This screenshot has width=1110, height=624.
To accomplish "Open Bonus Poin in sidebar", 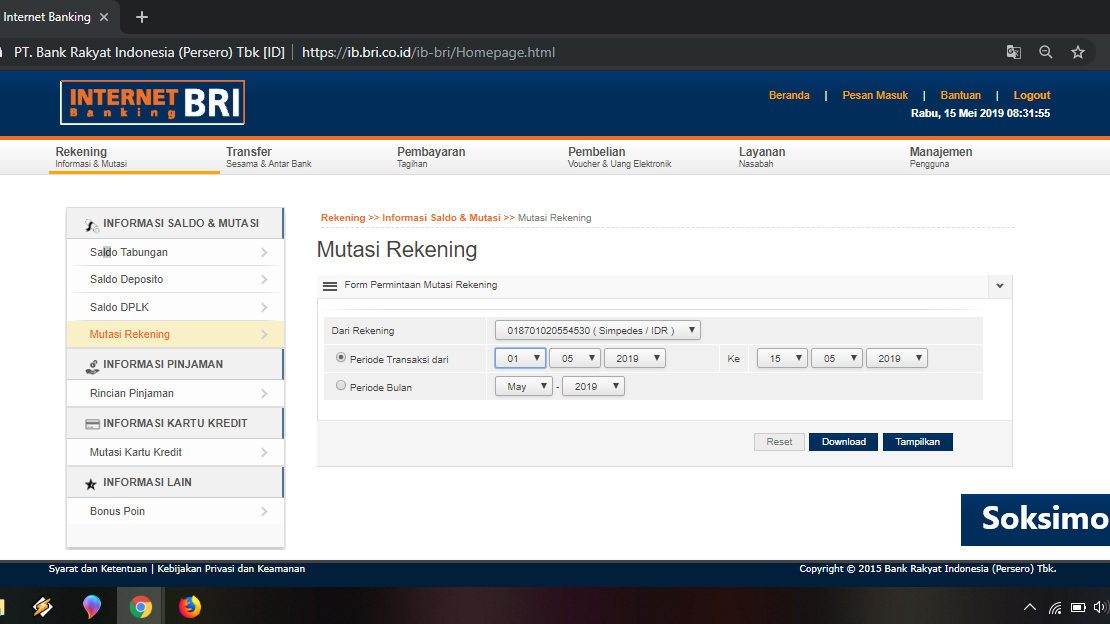I will pos(176,511).
